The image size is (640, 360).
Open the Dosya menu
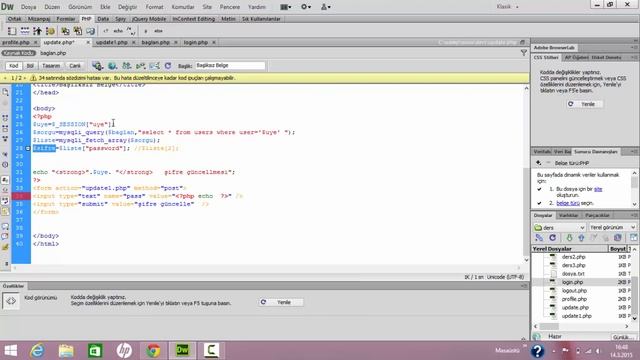28,7
